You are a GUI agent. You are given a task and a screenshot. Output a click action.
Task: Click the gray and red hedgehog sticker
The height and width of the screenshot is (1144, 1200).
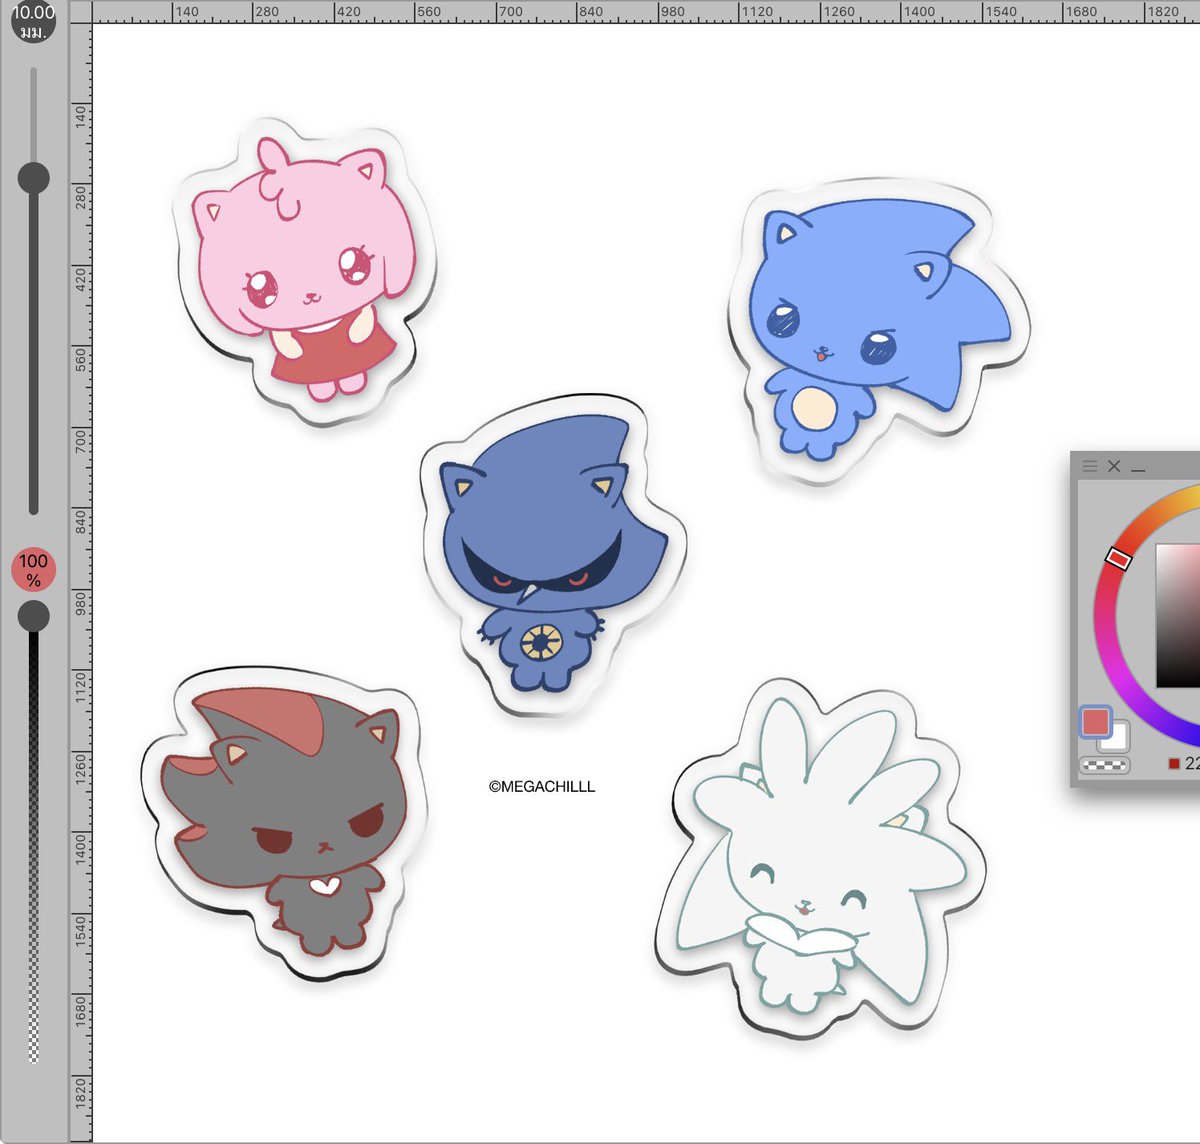tap(282, 823)
